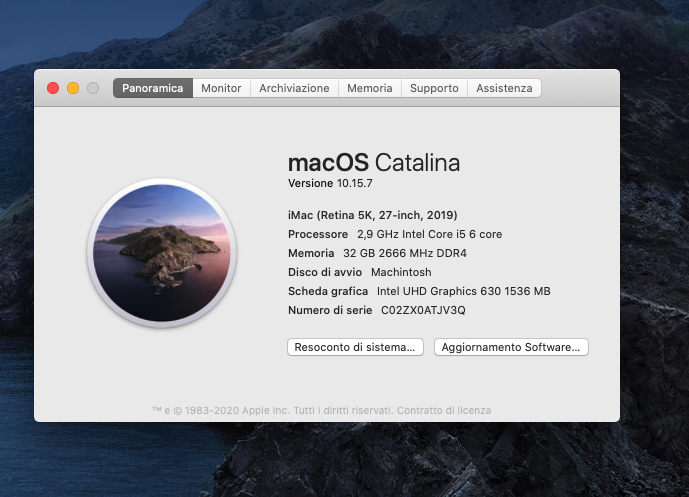Viewport: 689px width, 497px height.
Task: Click the Numero di serie label
Action: [x=330, y=310]
